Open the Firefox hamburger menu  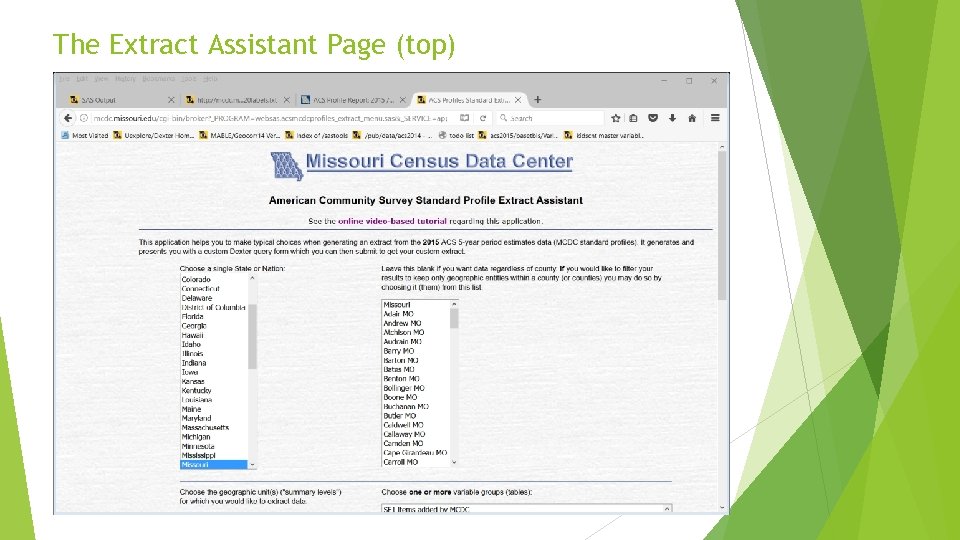click(714, 118)
